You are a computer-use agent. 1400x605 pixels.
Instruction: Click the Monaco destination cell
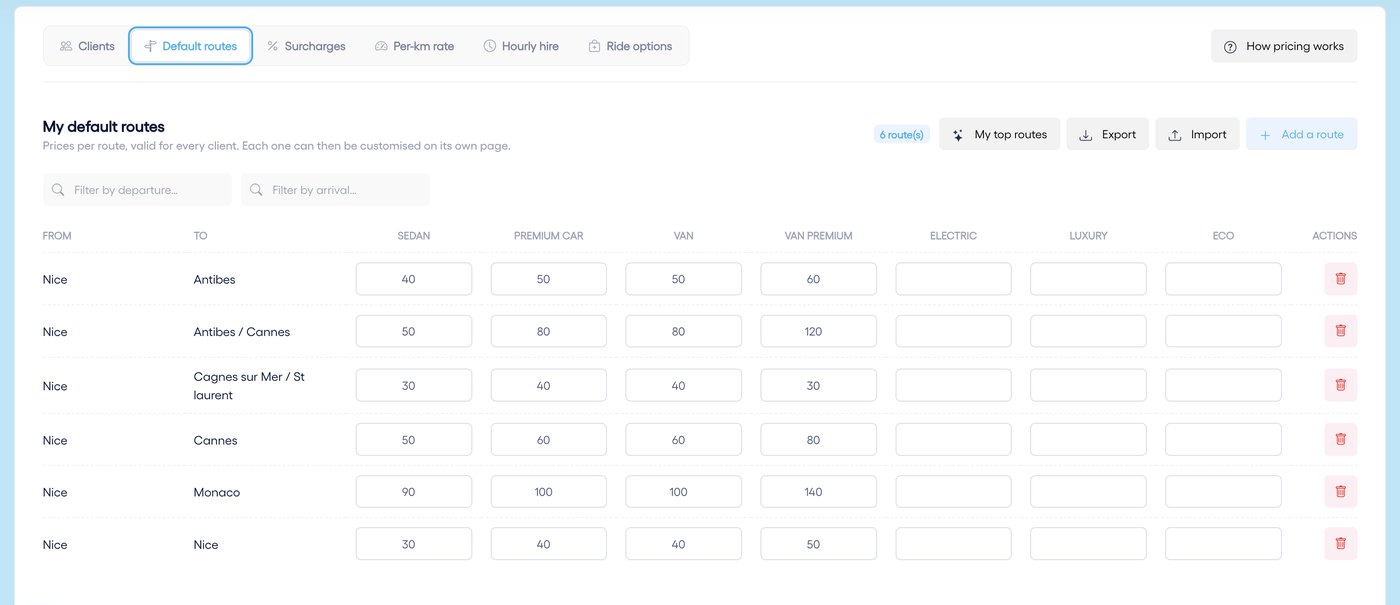tap(217, 492)
